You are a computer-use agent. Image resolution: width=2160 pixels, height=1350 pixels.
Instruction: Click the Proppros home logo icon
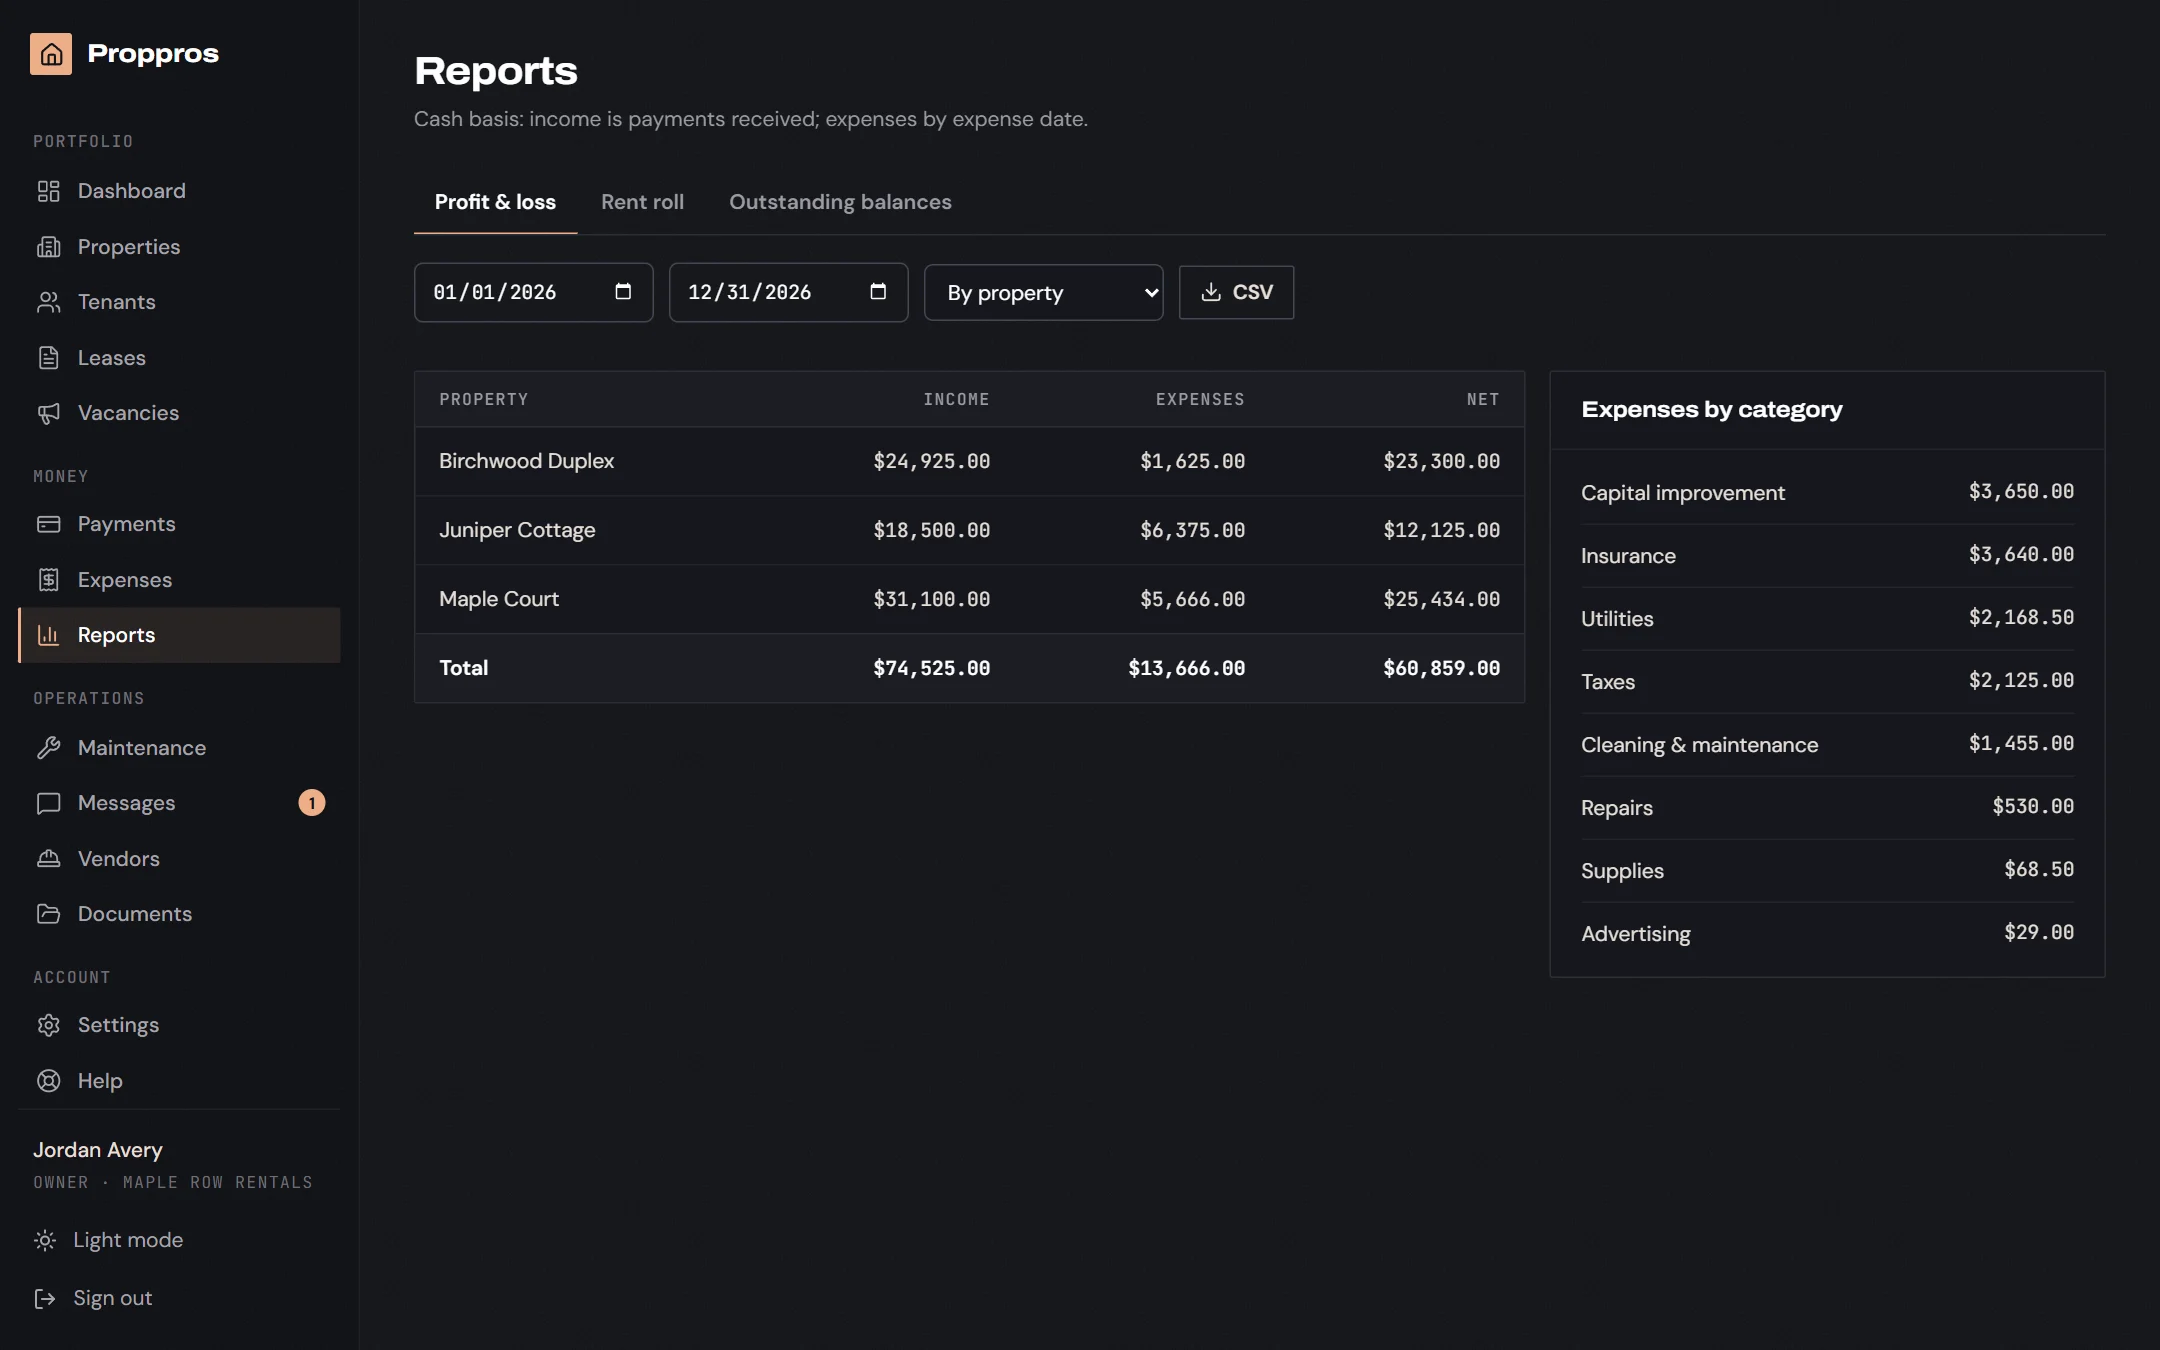[x=51, y=54]
